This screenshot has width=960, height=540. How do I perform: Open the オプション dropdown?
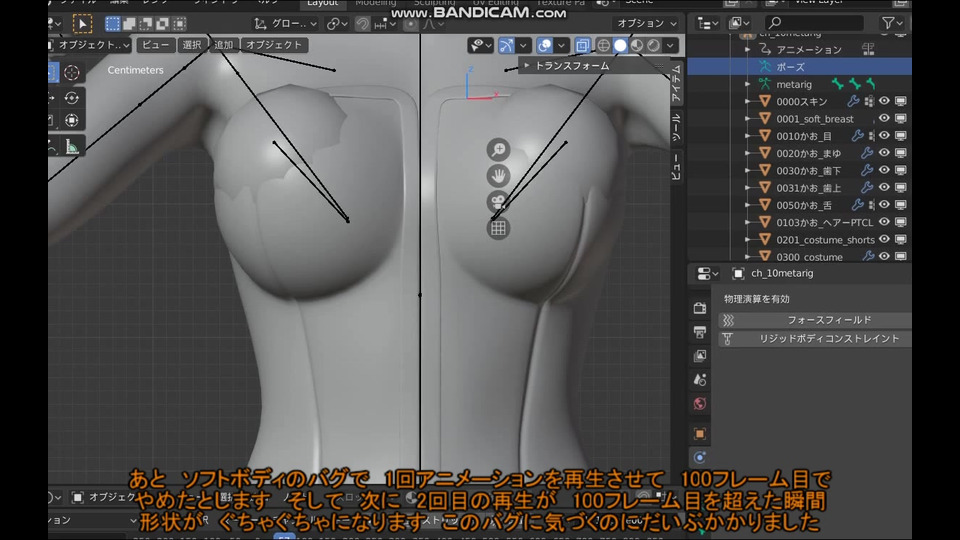[x=646, y=23]
